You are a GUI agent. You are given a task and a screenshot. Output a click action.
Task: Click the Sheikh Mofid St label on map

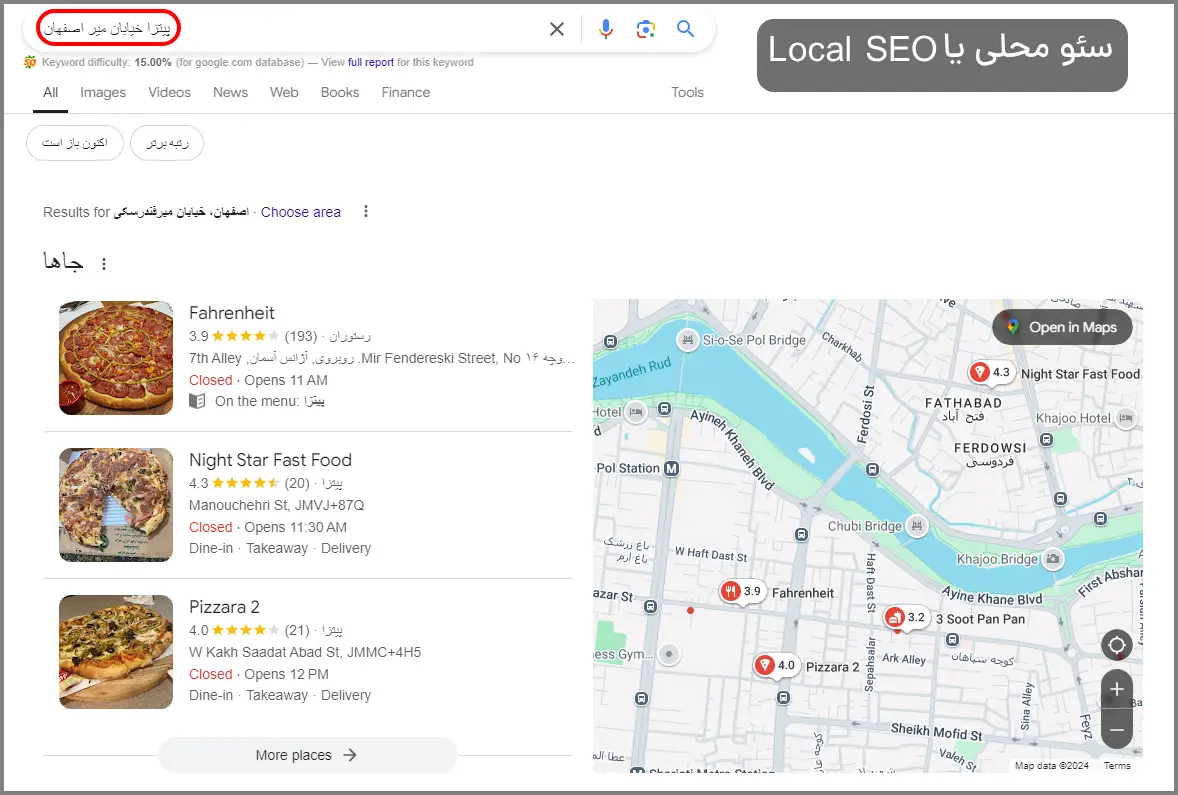pyautogui.click(x=936, y=732)
